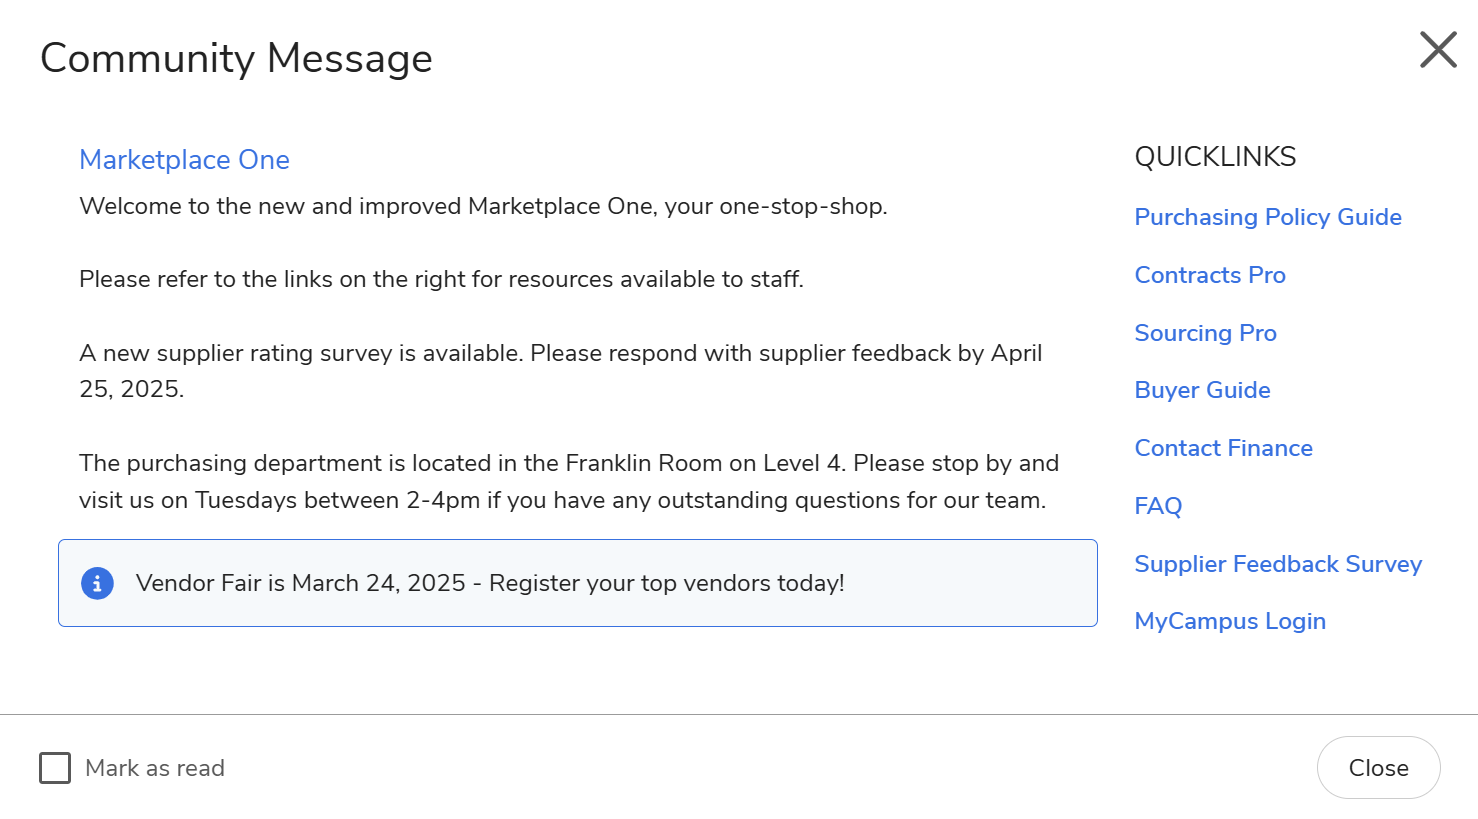
Task: Click the Franklin Room location paragraph
Action: tap(568, 481)
